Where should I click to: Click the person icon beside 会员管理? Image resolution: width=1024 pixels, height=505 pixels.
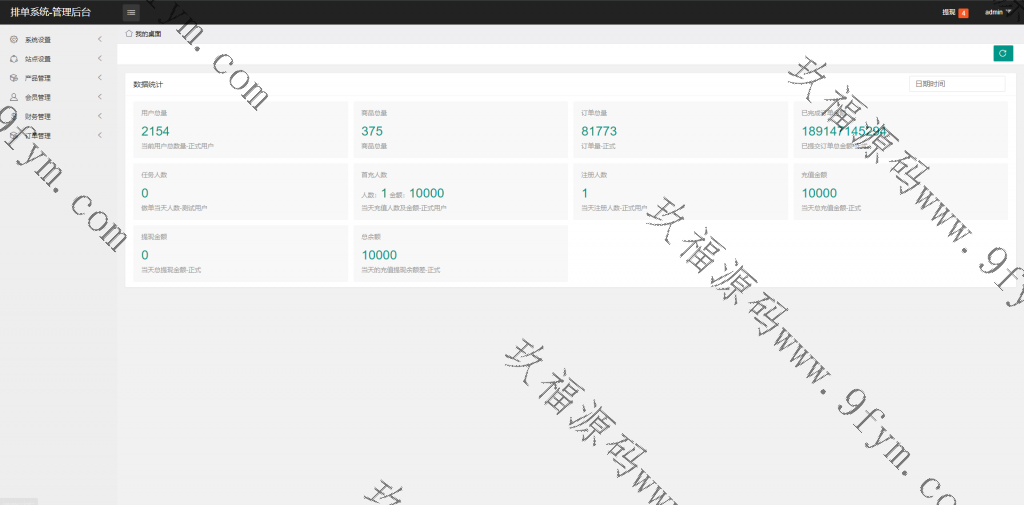13,97
